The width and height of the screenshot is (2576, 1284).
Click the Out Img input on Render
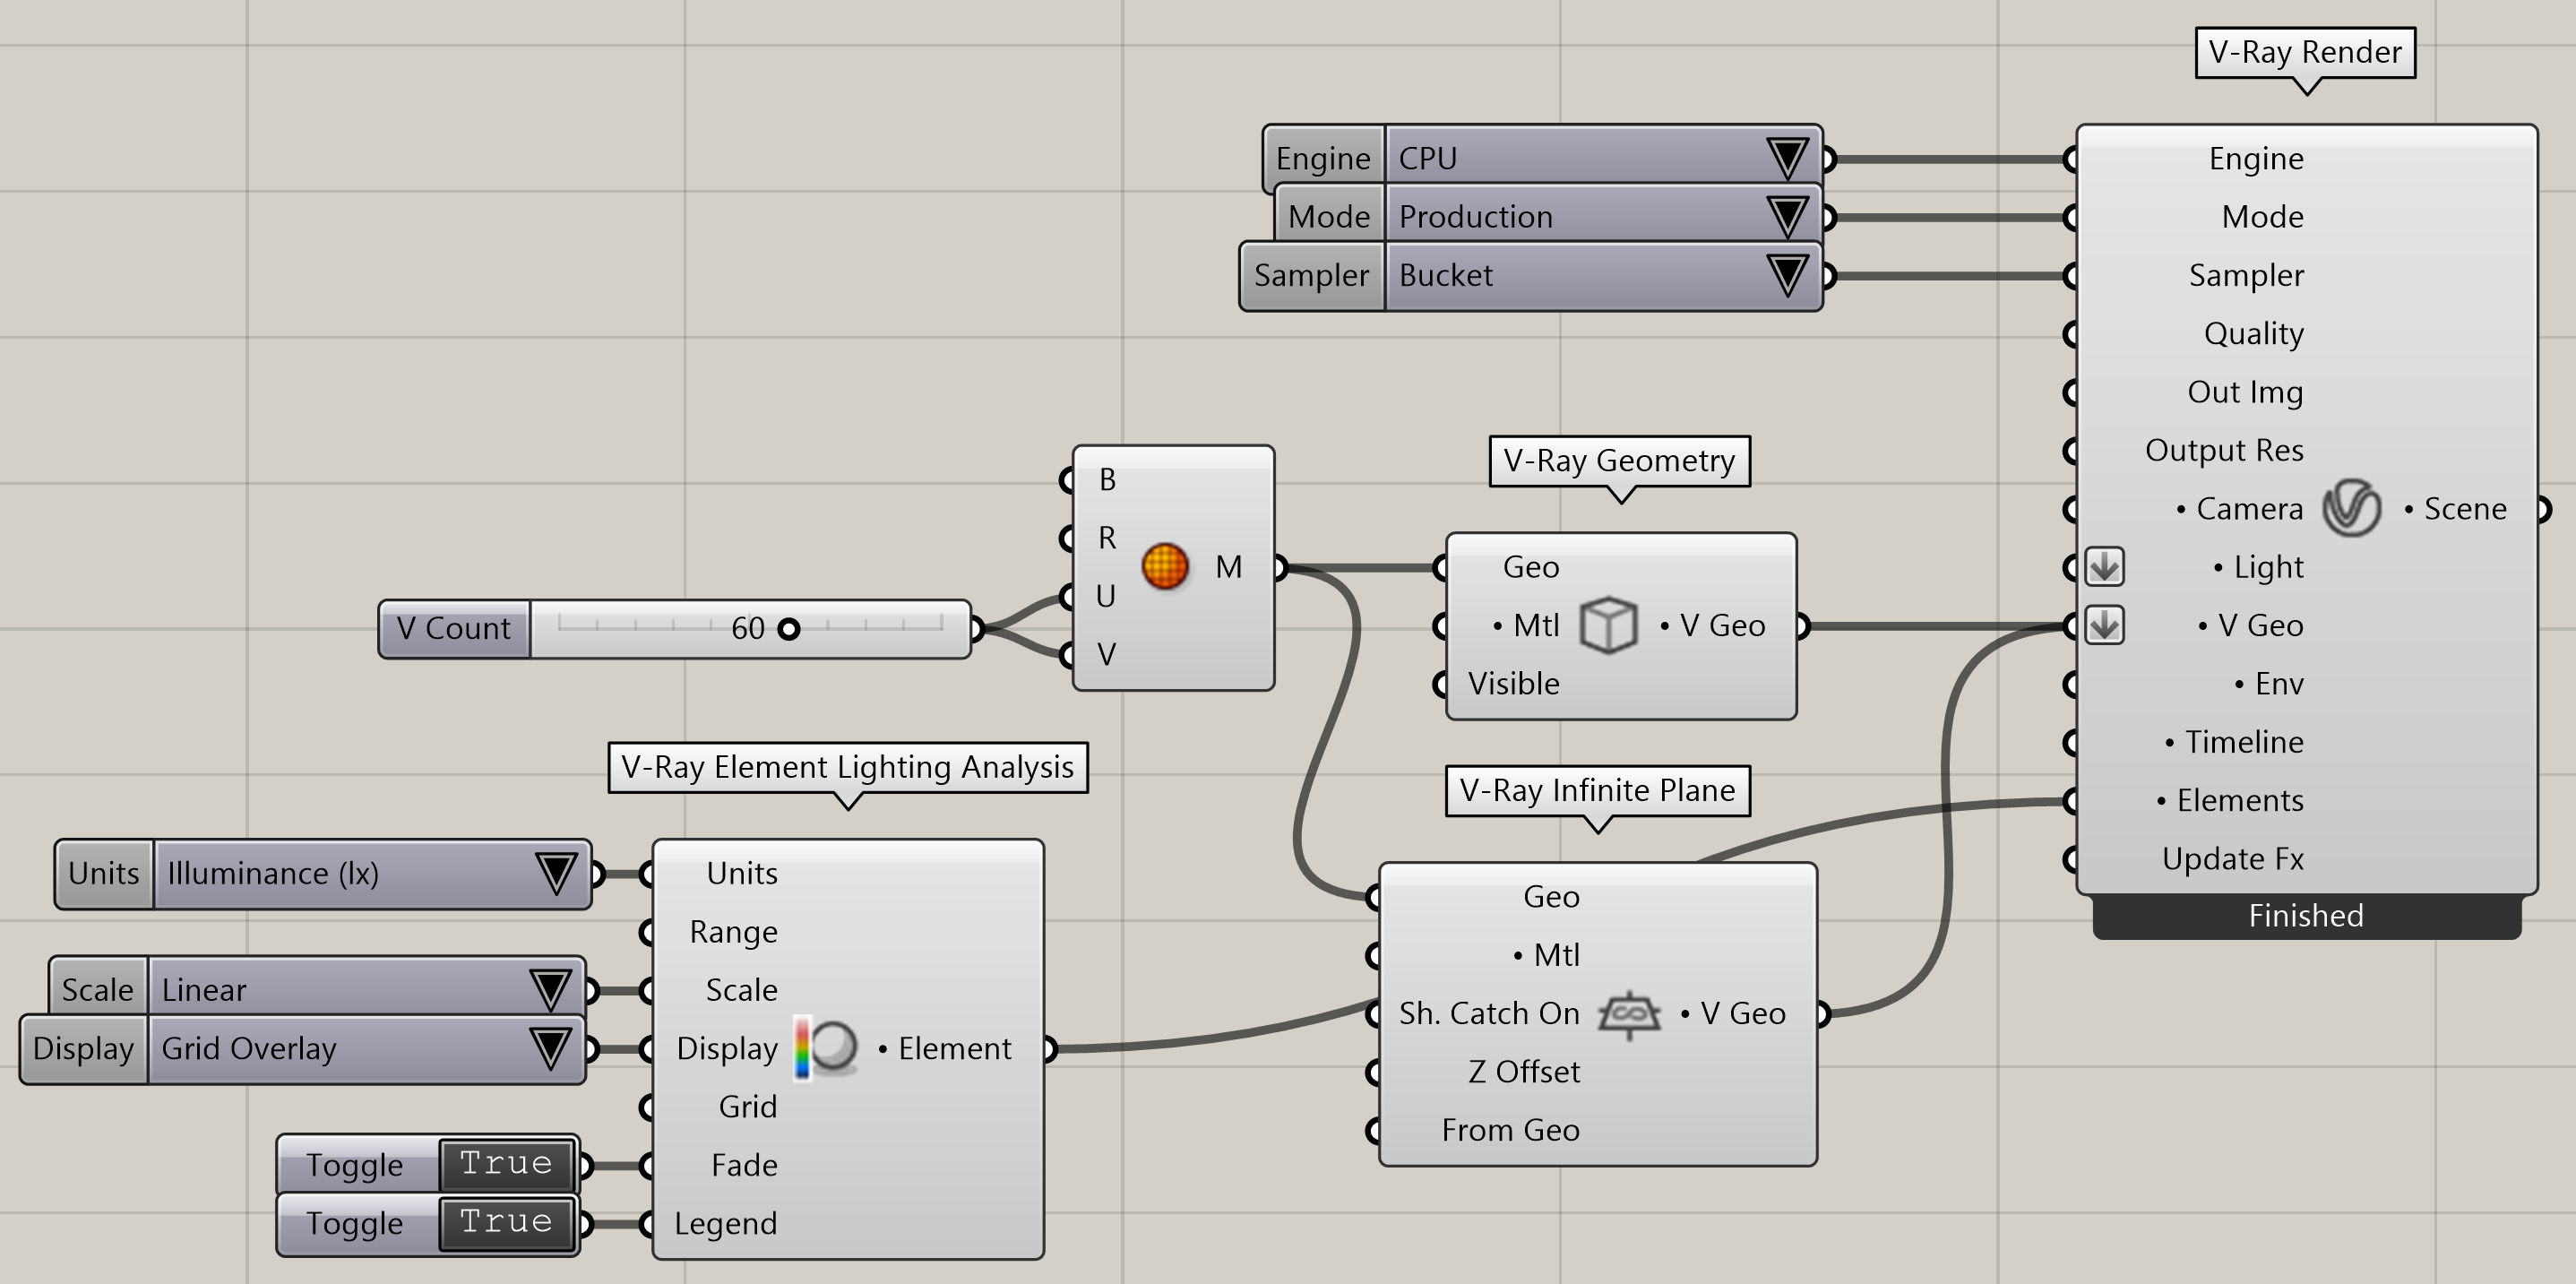(x=2245, y=392)
